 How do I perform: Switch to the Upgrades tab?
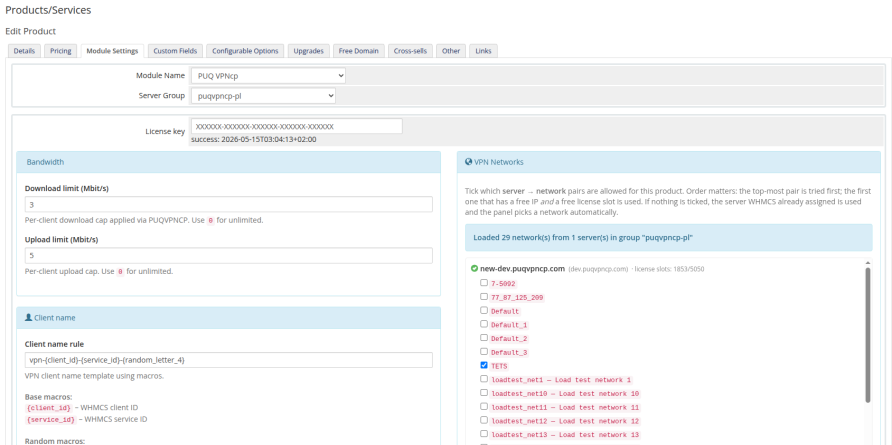tap(308, 51)
